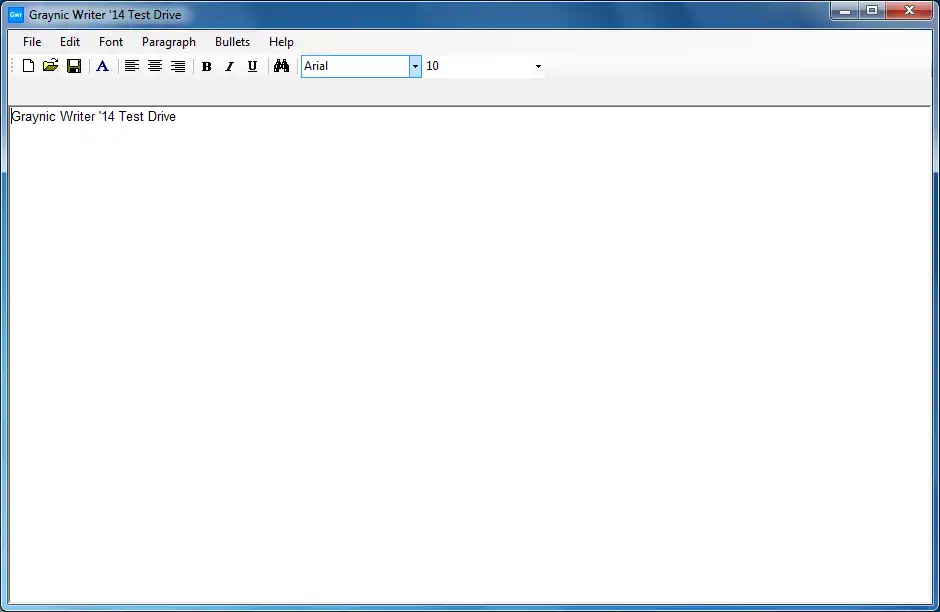Toggle bold formatting
Image resolution: width=940 pixels, height=612 pixels.
pyautogui.click(x=207, y=67)
